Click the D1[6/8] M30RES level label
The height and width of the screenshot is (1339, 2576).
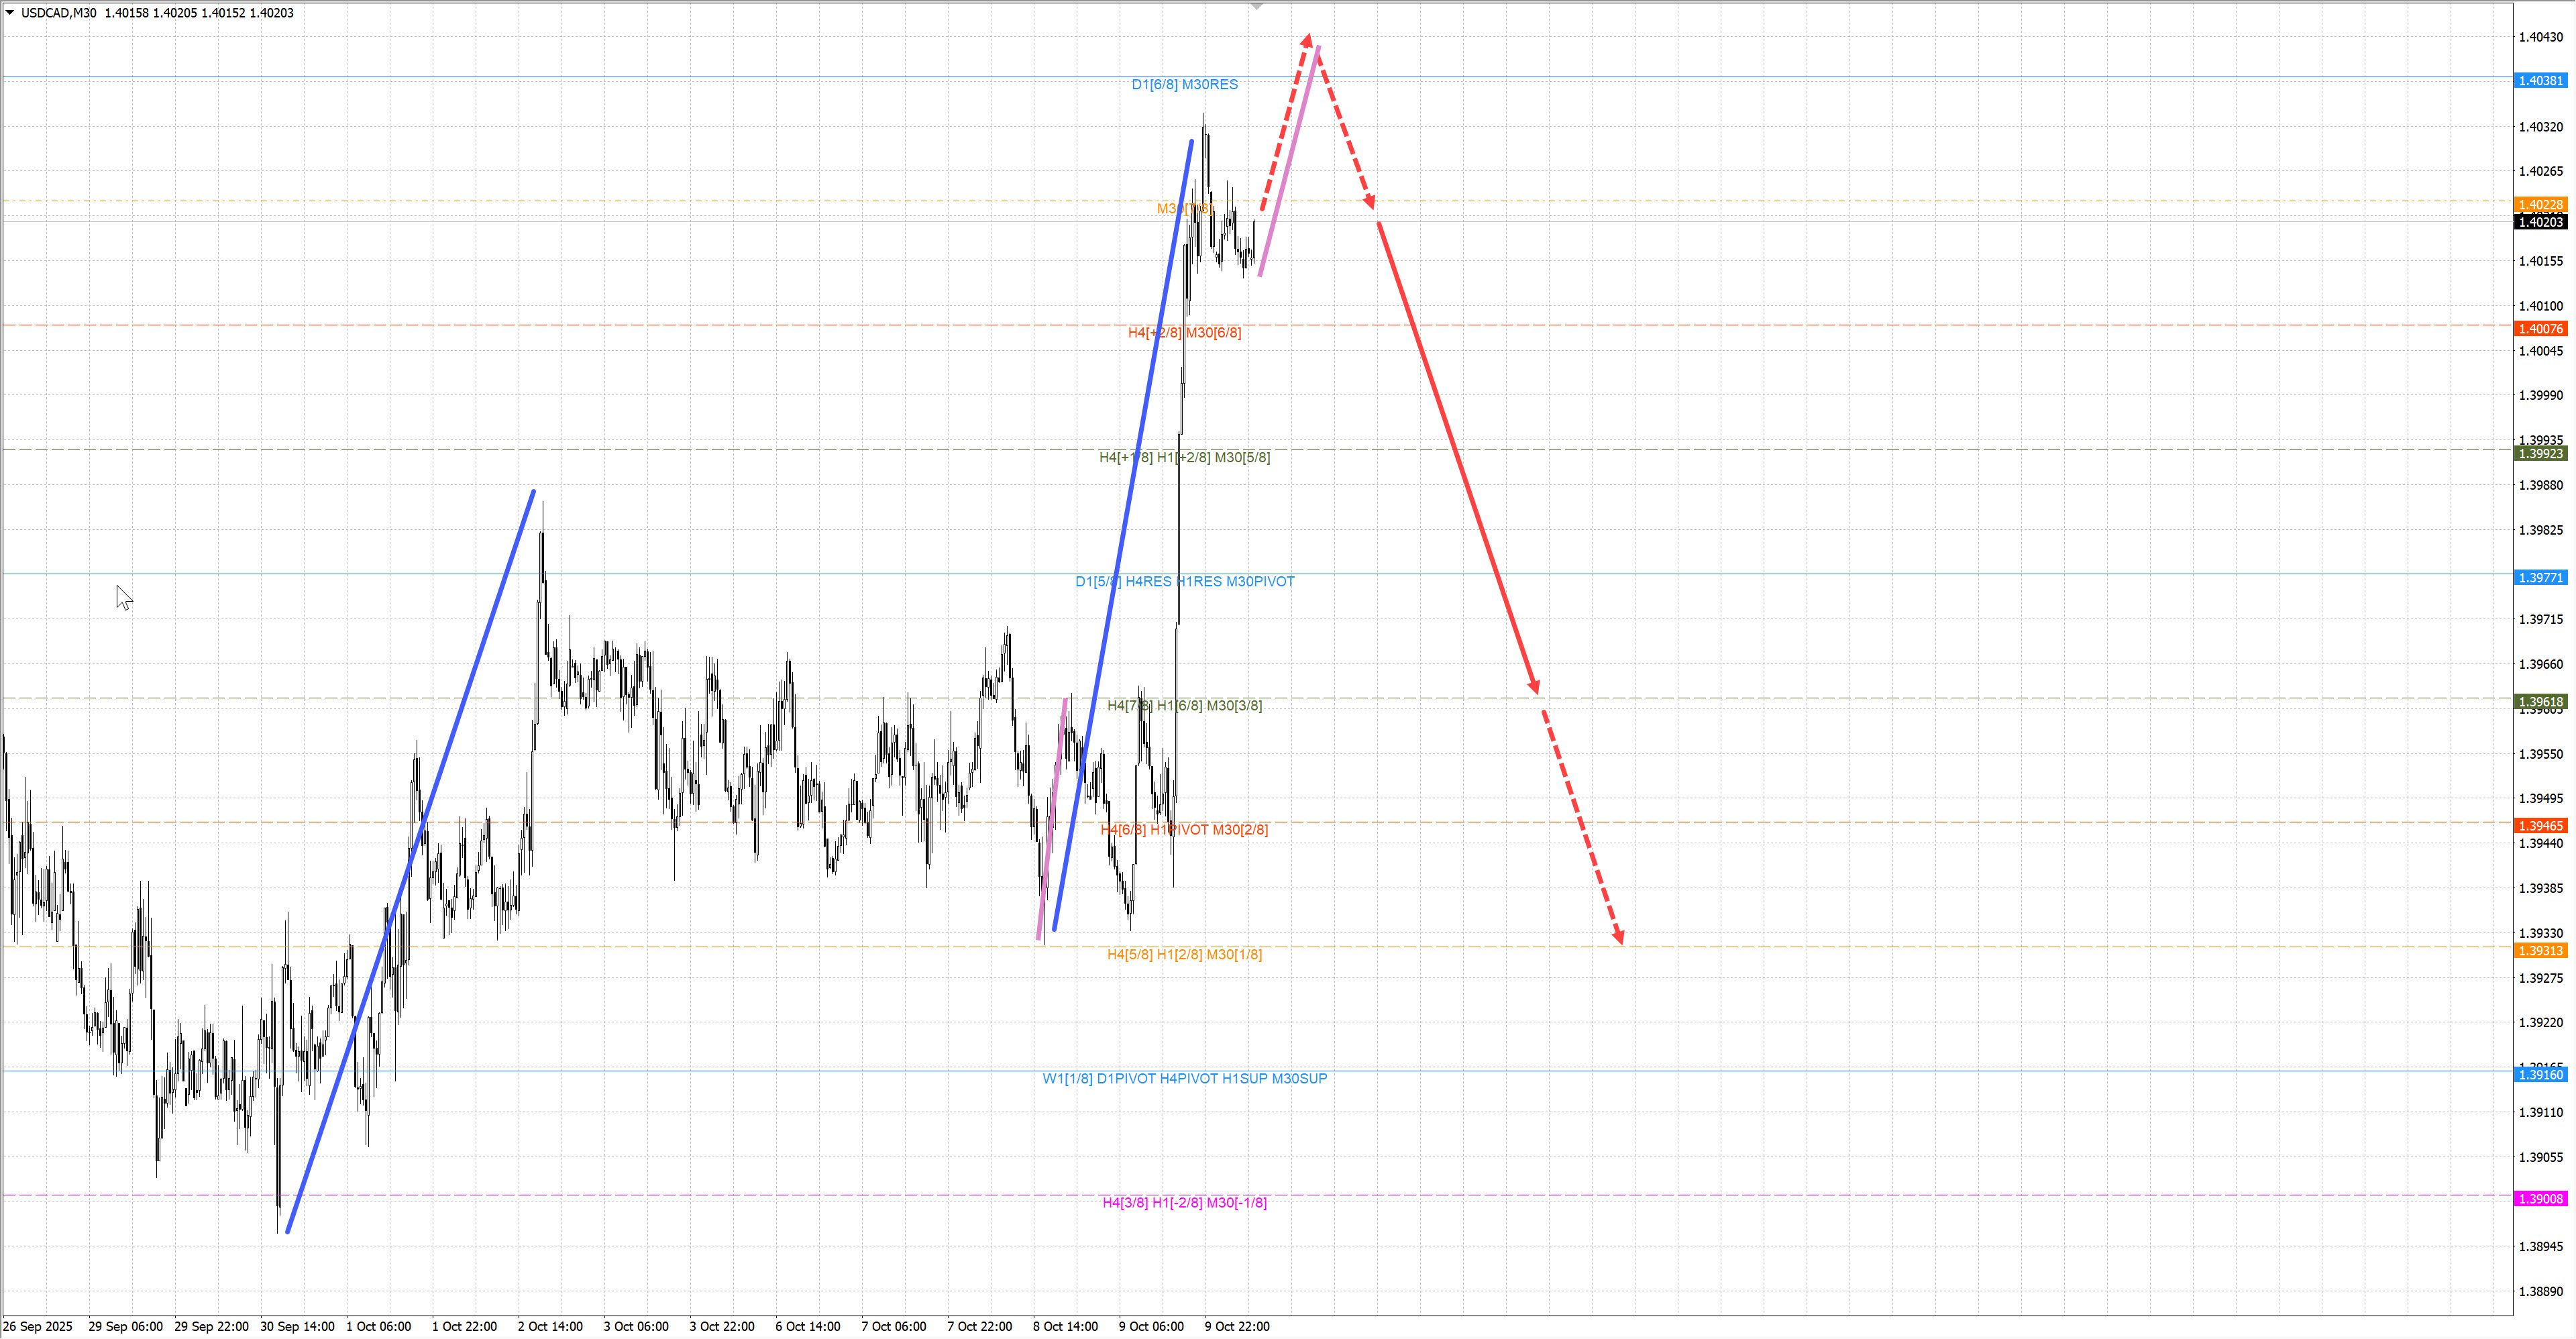click(1184, 84)
